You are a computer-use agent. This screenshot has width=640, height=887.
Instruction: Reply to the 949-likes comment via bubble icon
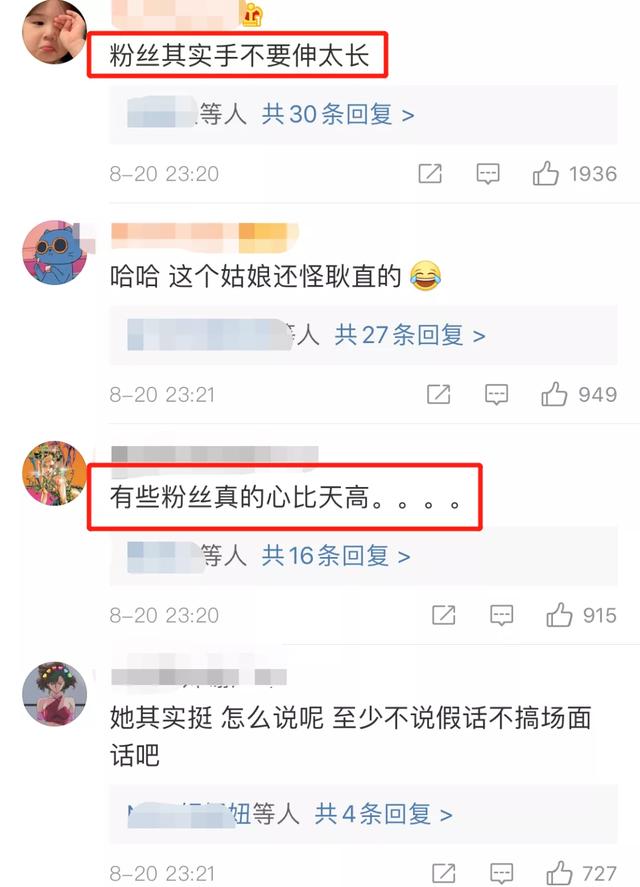pyautogui.click(x=496, y=394)
